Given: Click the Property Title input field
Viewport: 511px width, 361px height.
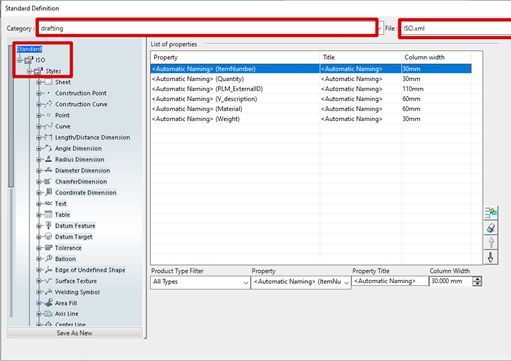Looking at the screenshot, I should pyautogui.click(x=390, y=281).
